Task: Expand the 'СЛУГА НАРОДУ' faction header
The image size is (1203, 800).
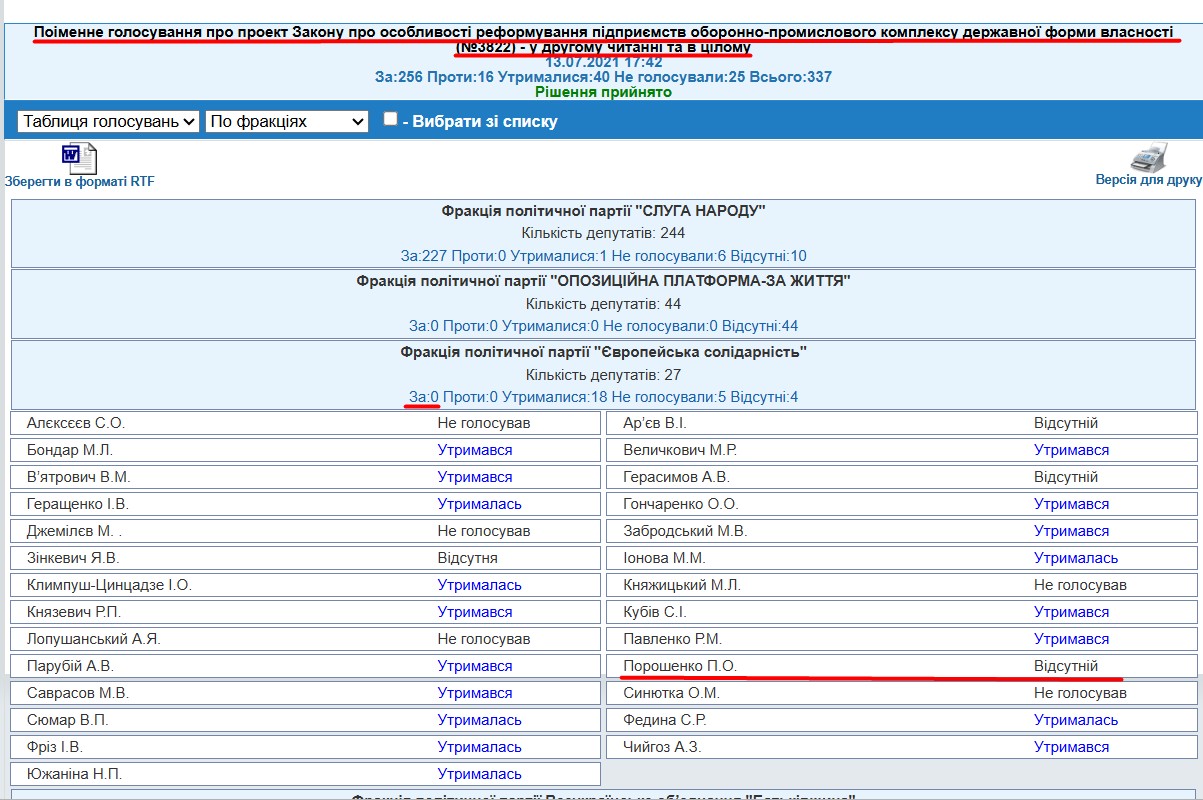Action: click(603, 211)
